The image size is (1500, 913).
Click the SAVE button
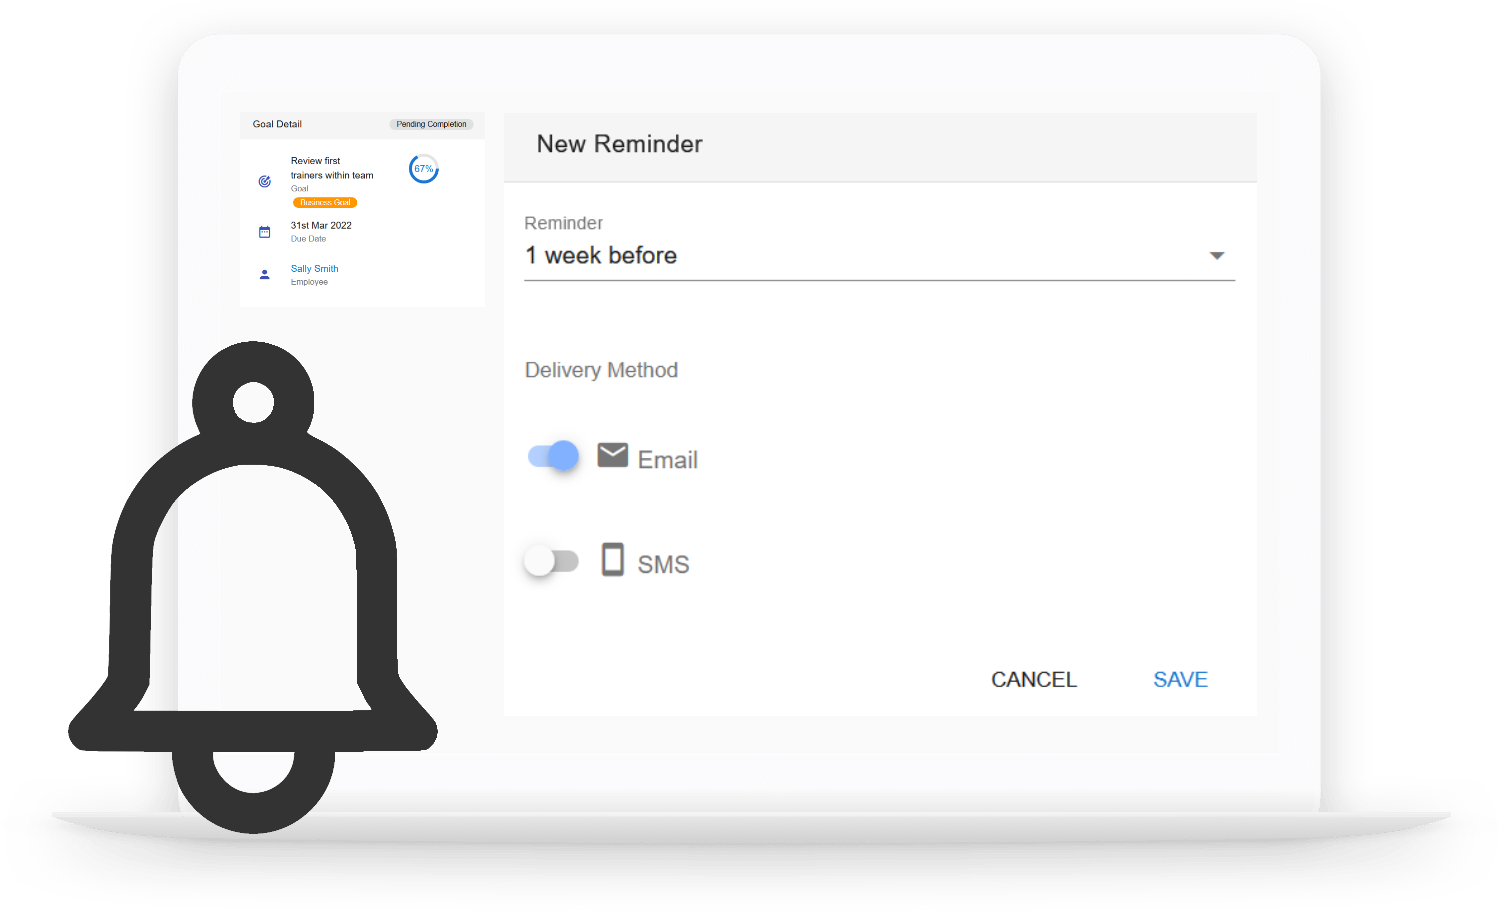click(1181, 680)
